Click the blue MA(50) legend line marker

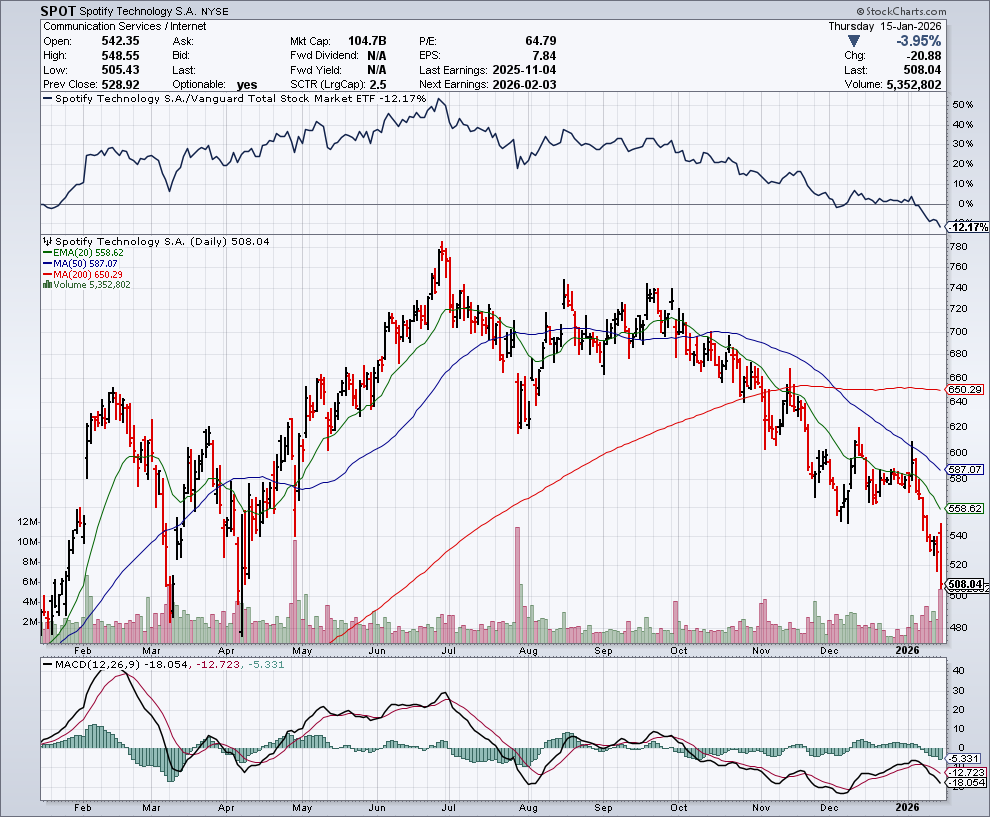45,265
